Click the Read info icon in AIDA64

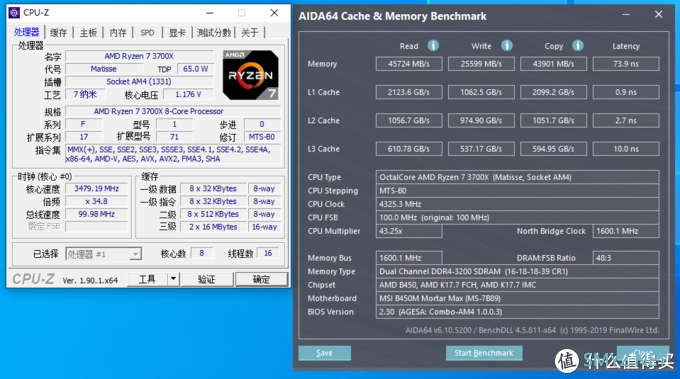[433, 45]
